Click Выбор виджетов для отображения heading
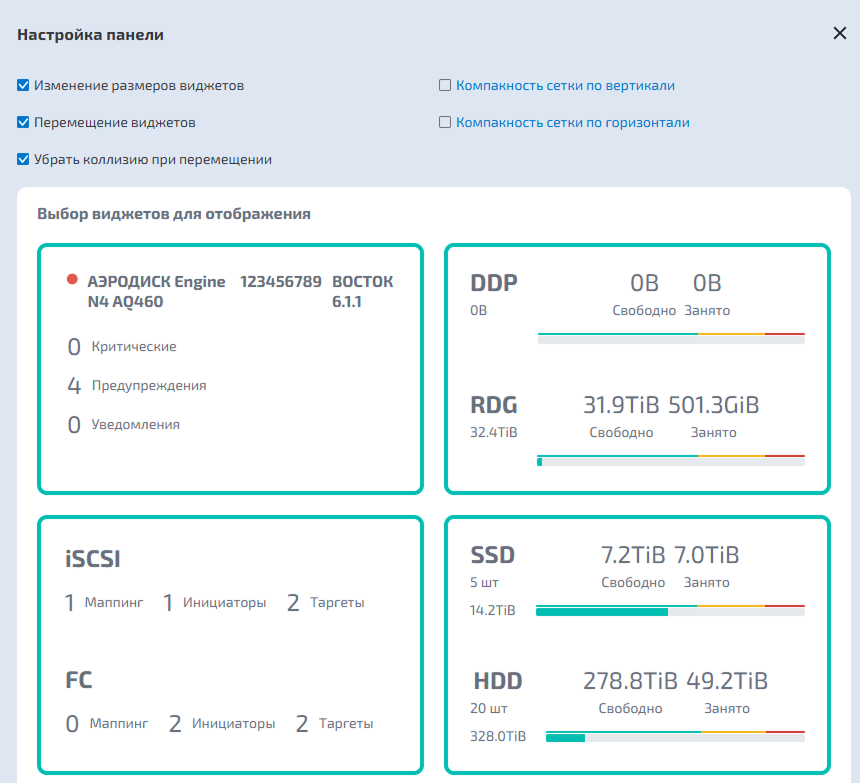Viewport: 860px width, 783px height. click(174, 214)
